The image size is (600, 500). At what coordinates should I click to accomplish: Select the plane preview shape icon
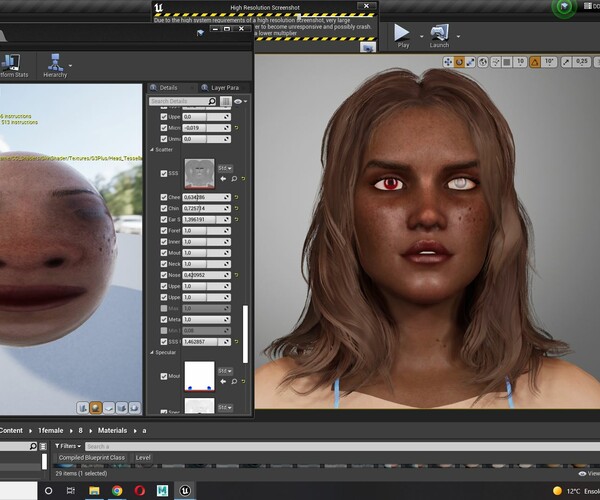pos(109,408)
